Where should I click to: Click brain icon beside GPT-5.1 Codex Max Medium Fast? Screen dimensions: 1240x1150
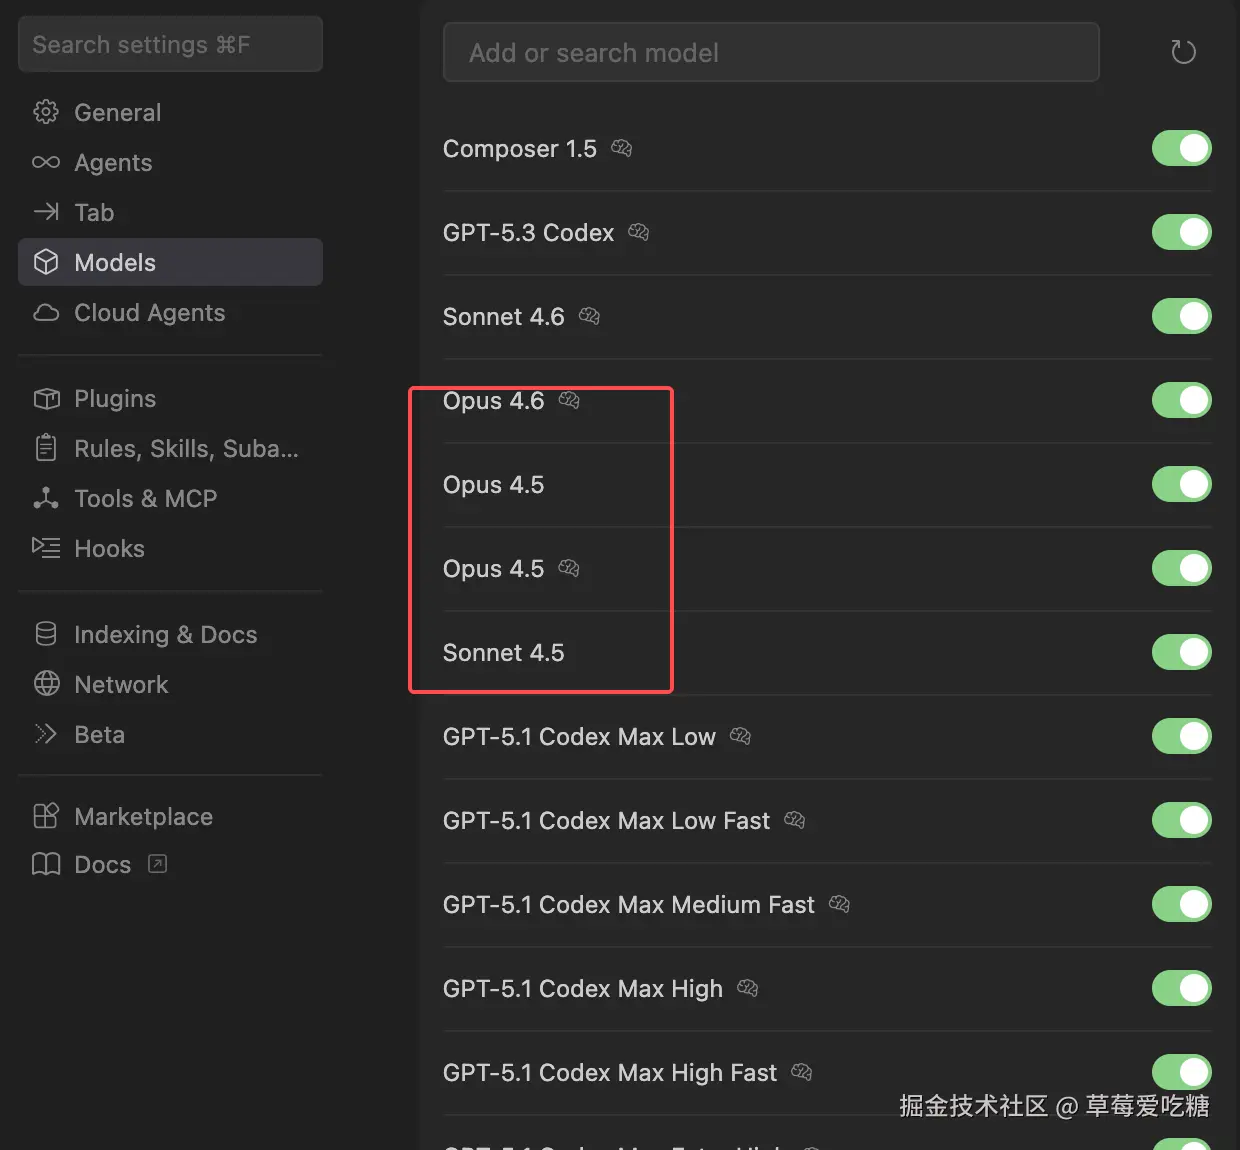(840, 904)
